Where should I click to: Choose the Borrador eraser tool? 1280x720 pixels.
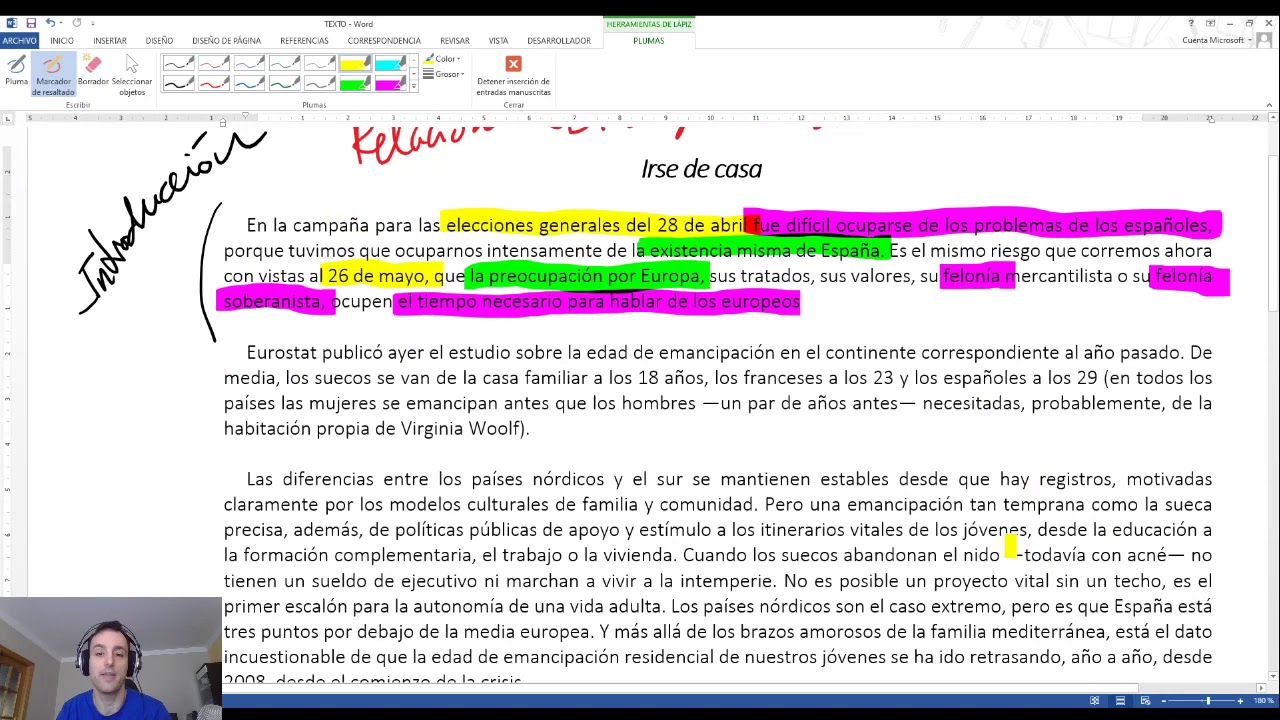[93, 71]
